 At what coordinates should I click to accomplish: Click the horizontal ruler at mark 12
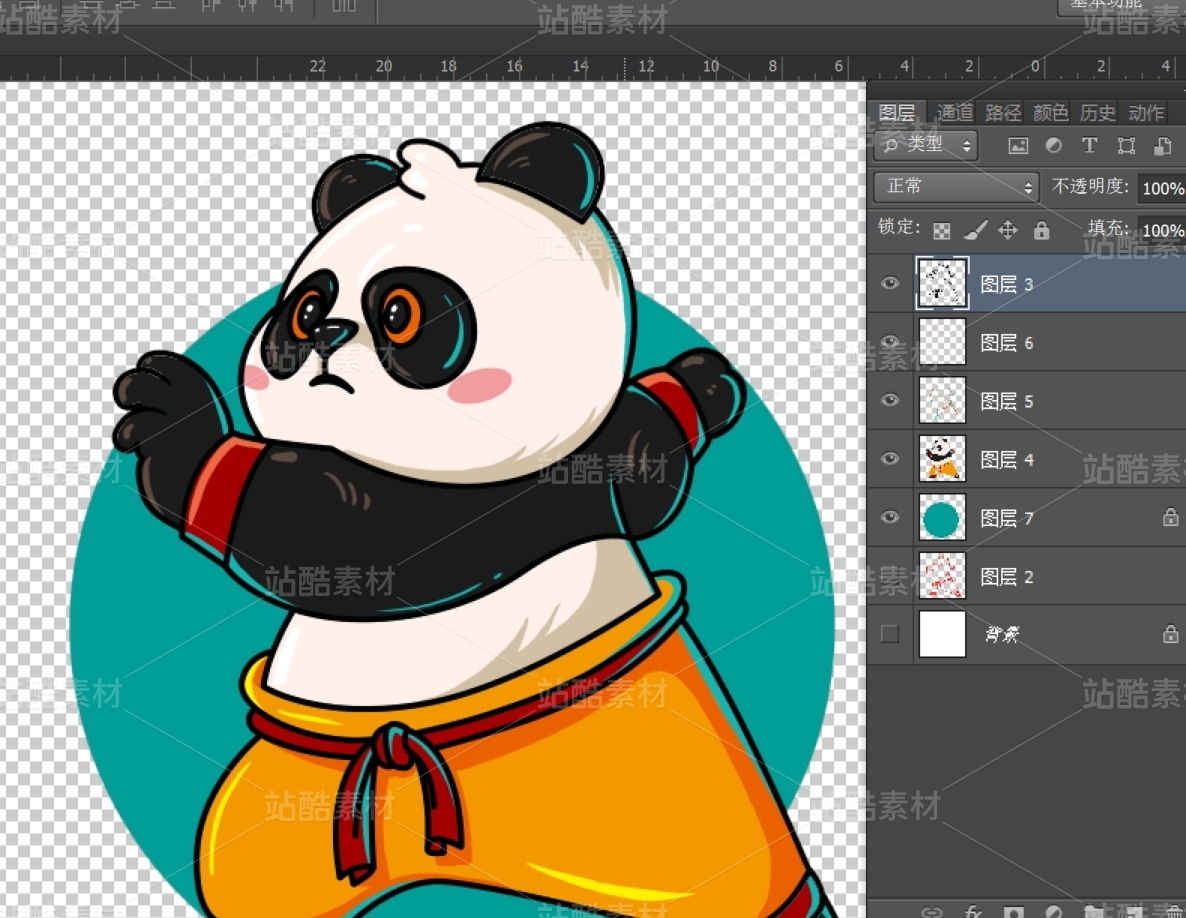tap(646, 66)
